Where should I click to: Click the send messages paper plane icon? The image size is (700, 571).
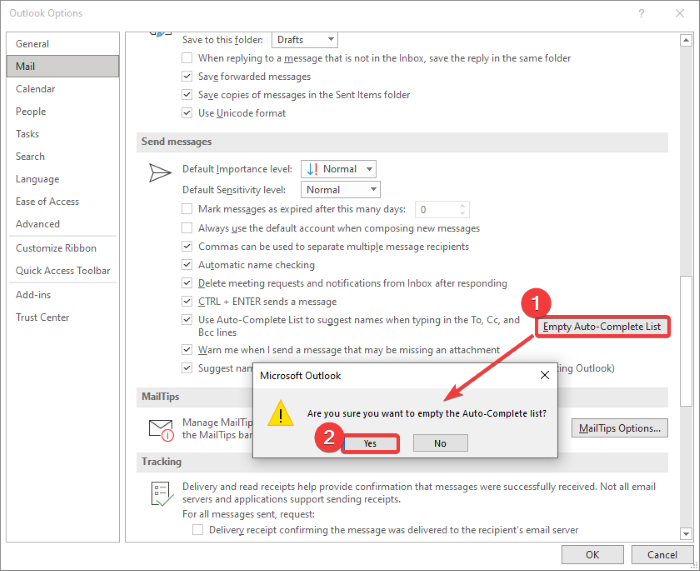pos(159,173)
